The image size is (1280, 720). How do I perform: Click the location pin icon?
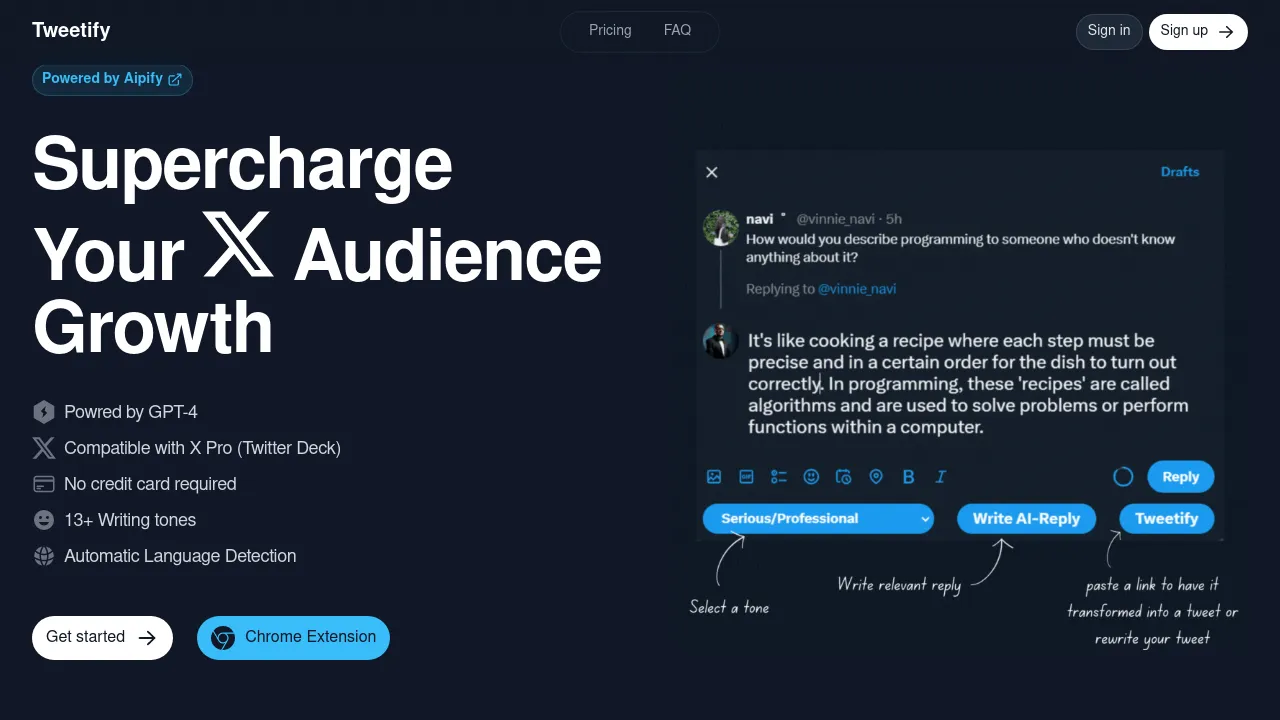click(876, 477)
